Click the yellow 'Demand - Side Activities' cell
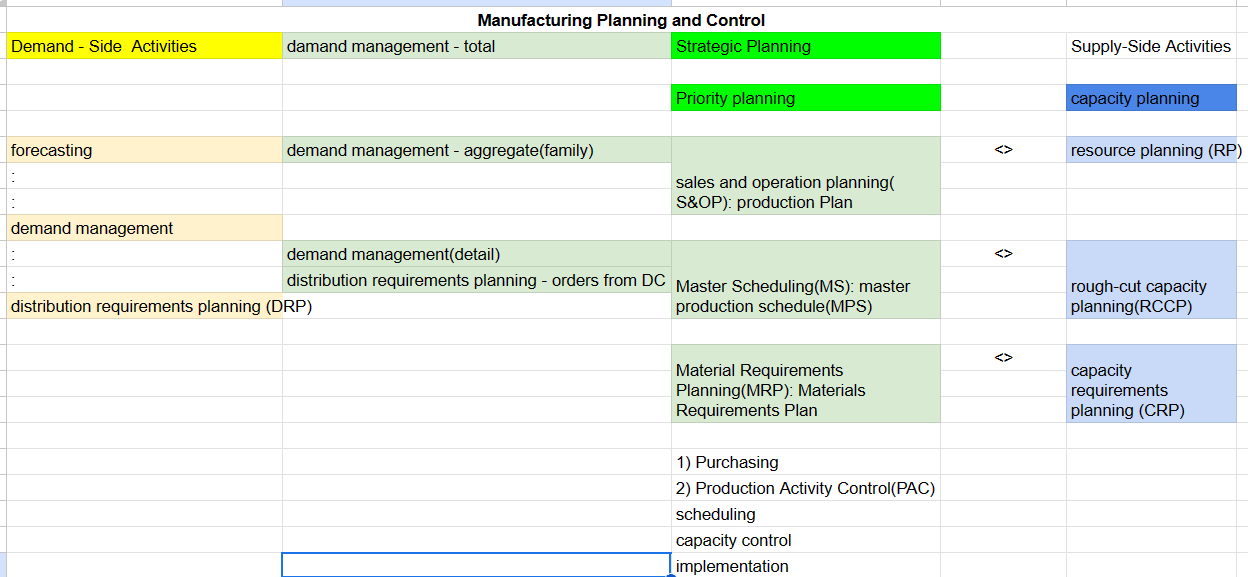Screen dimensions: 1248x577 click(144, 46)
